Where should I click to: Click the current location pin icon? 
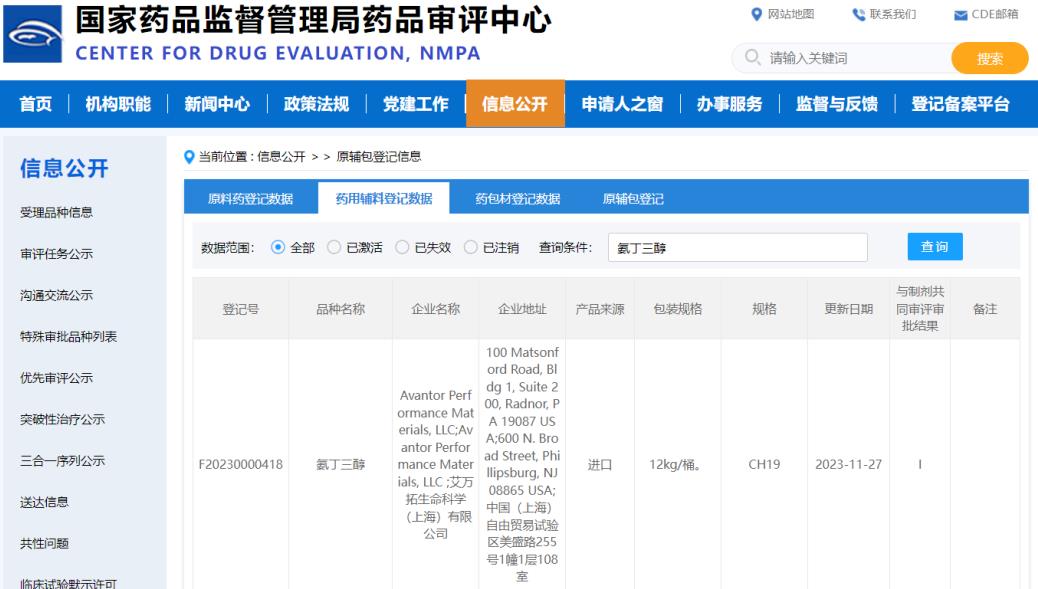pos(189,157)
